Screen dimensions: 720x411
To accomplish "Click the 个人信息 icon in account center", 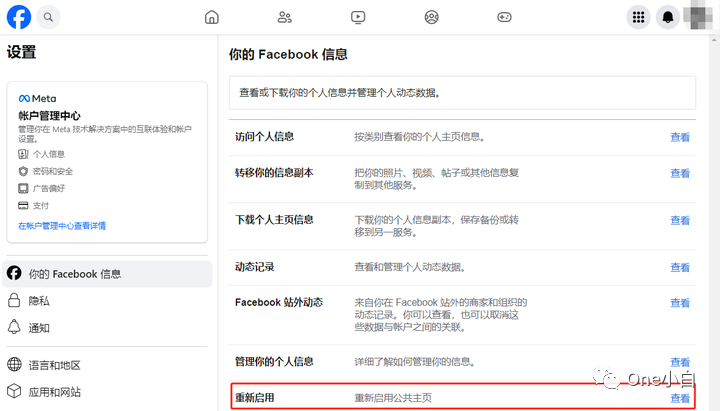I will (x=23, y=154).
